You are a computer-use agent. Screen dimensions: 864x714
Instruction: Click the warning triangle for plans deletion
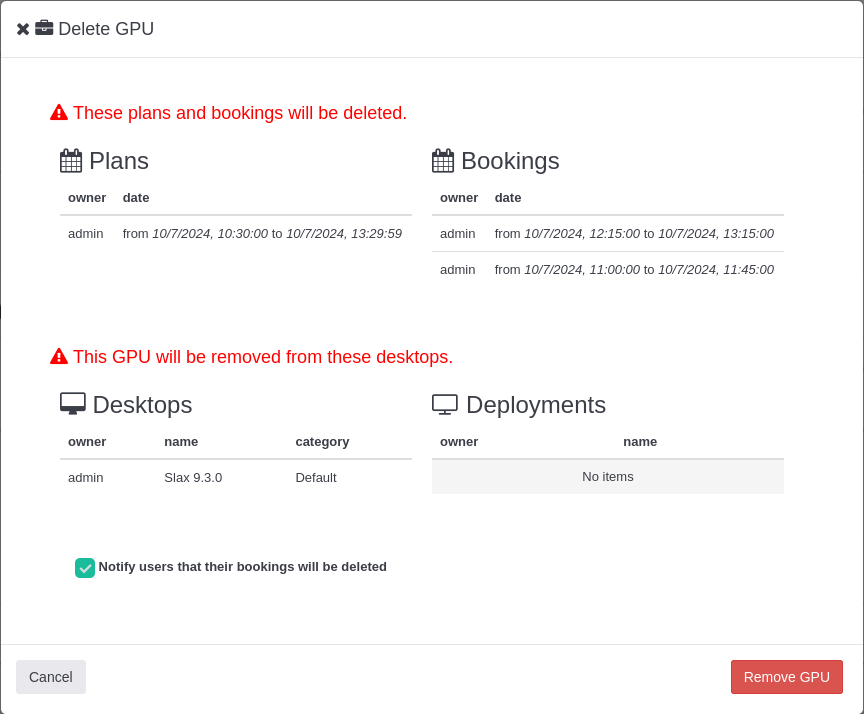(x=59, y=112)
